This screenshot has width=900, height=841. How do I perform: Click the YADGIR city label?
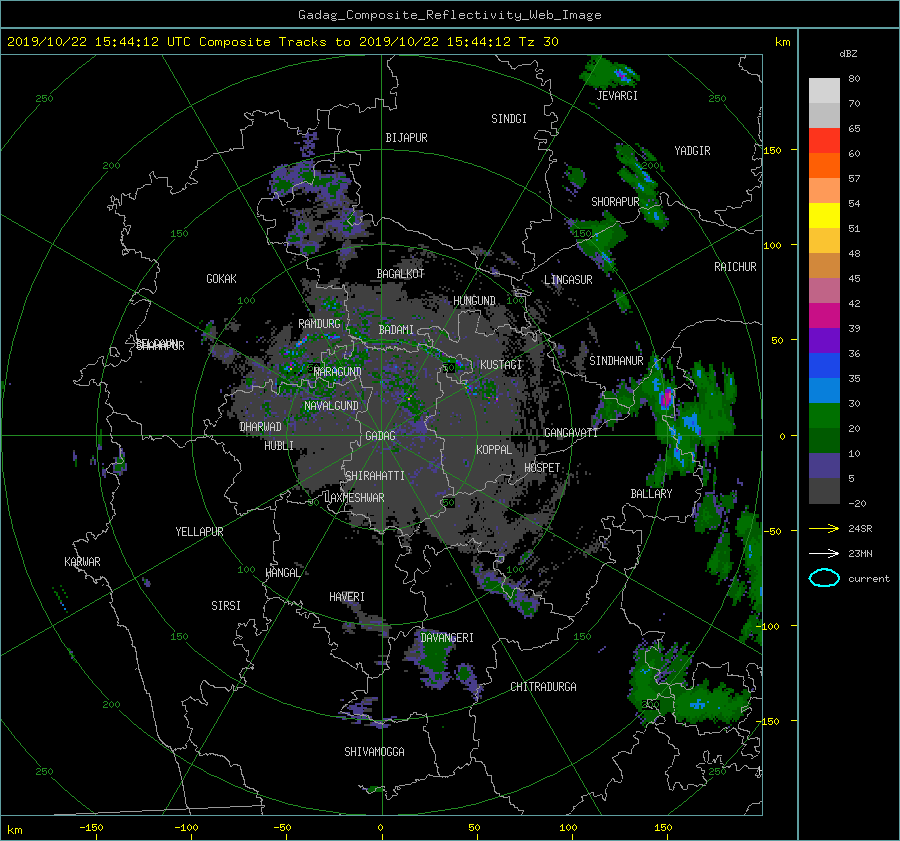pyautogui.click(x=692, y=151)
